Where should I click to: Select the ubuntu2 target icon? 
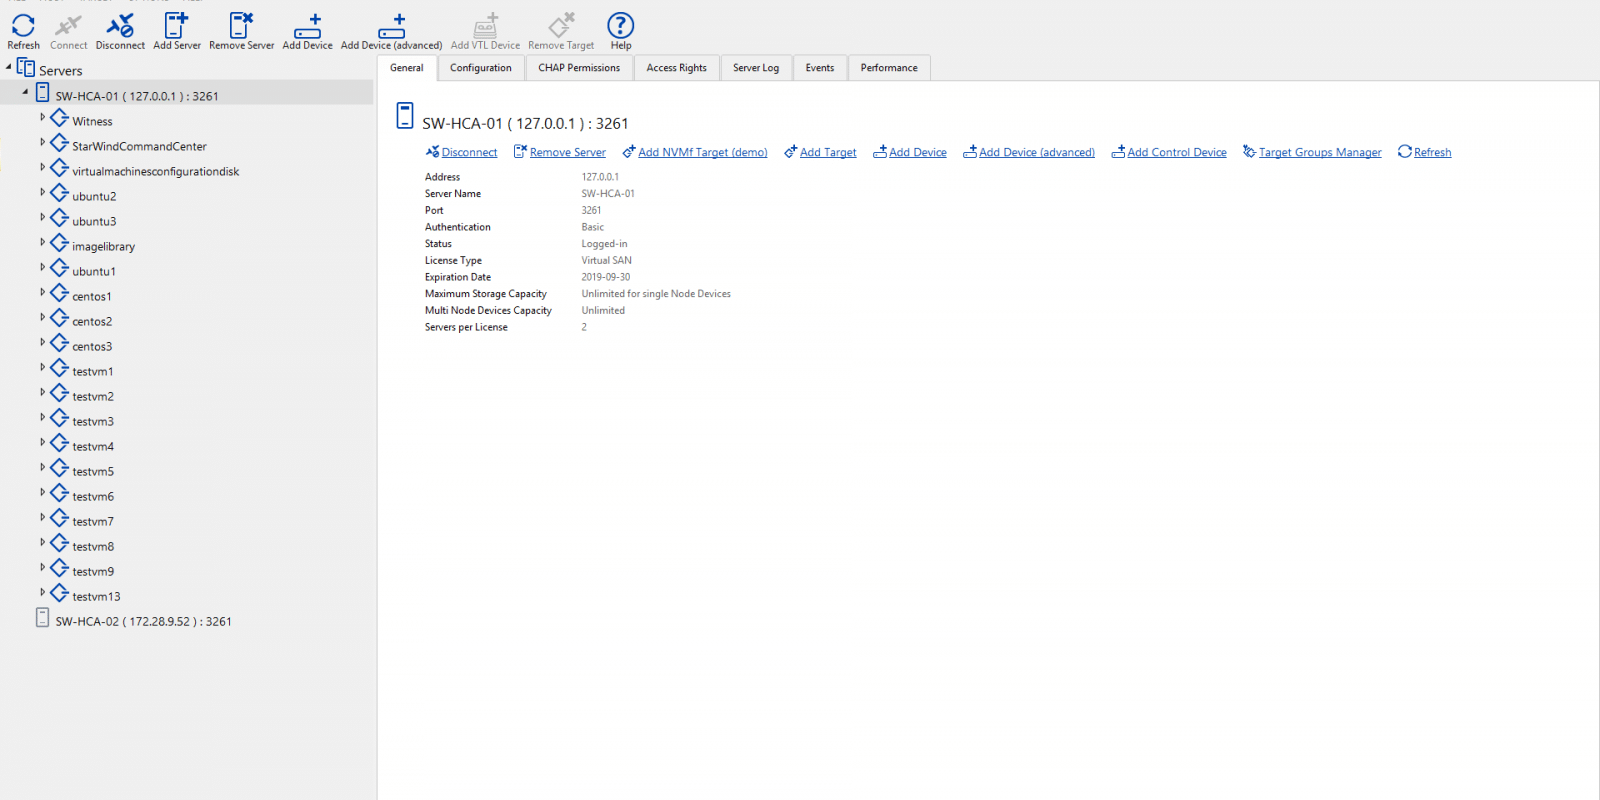(x=60, y=193)
